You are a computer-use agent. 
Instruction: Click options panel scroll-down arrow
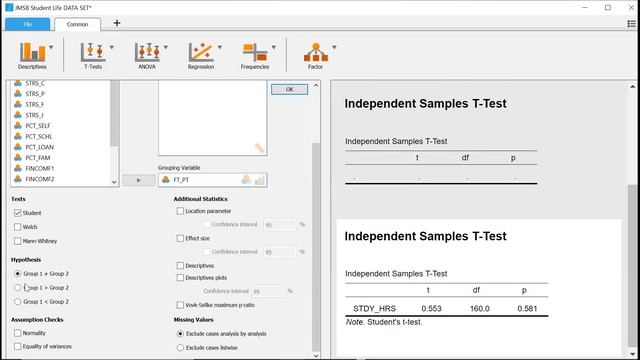(316, 356)
